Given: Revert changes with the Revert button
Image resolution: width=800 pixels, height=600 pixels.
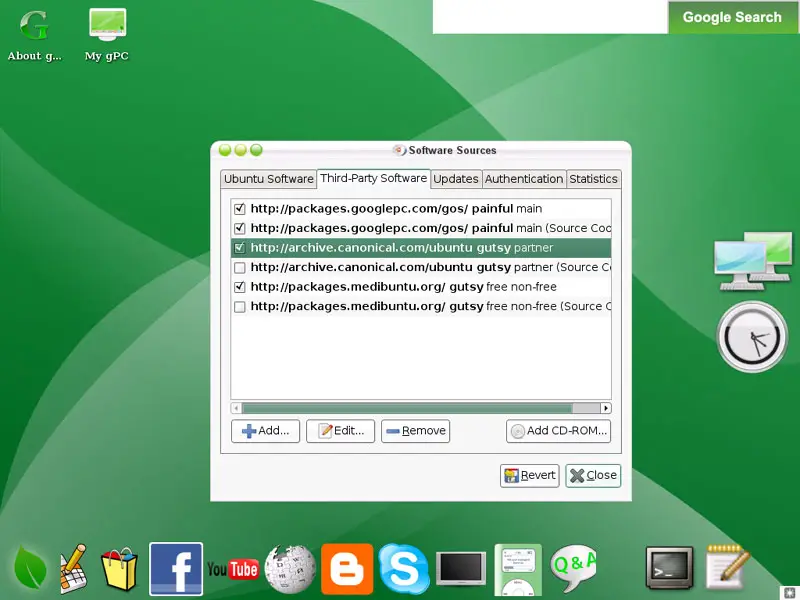Looking at the screenshot, I should (530, 476).
